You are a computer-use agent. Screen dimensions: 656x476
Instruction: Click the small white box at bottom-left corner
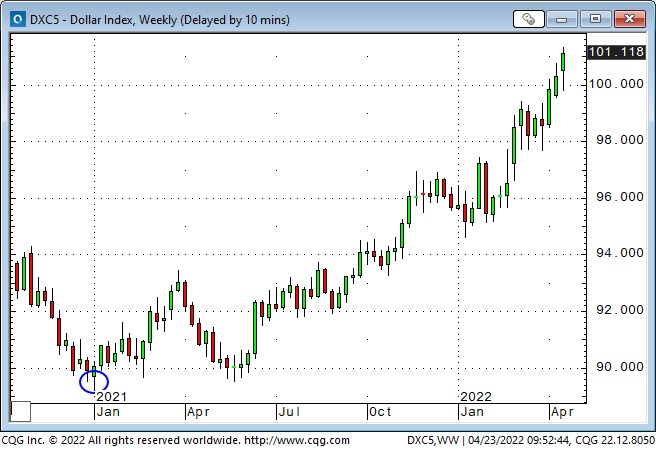(x=20, y=412)
